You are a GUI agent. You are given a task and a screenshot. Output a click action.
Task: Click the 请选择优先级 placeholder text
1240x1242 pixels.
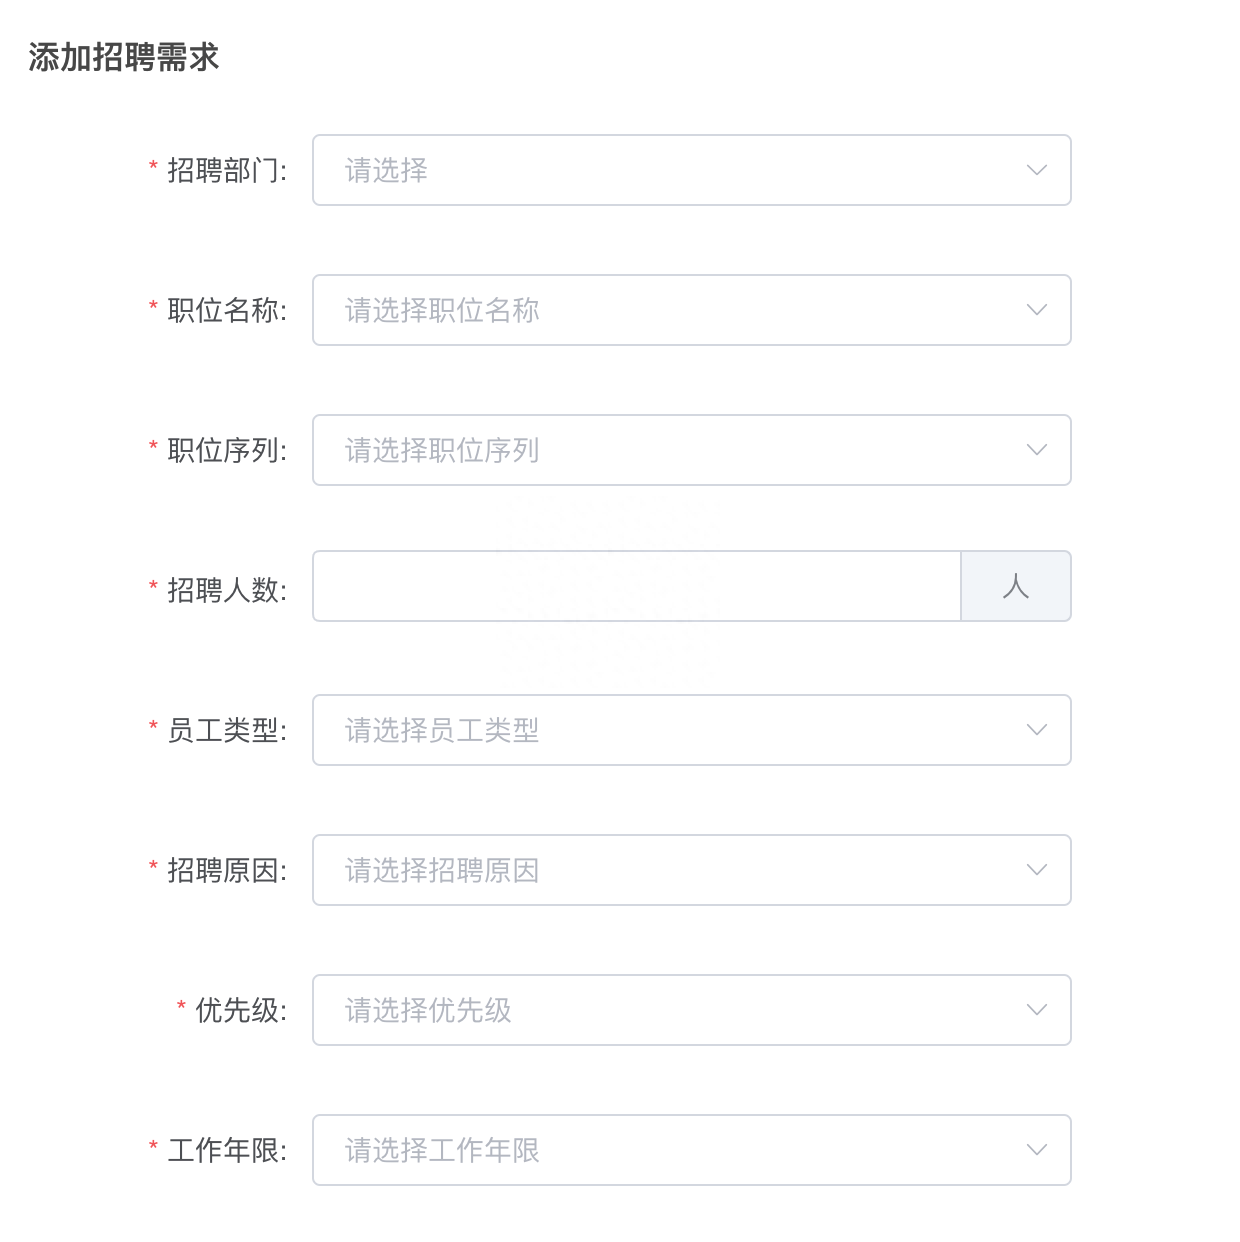428,1010
